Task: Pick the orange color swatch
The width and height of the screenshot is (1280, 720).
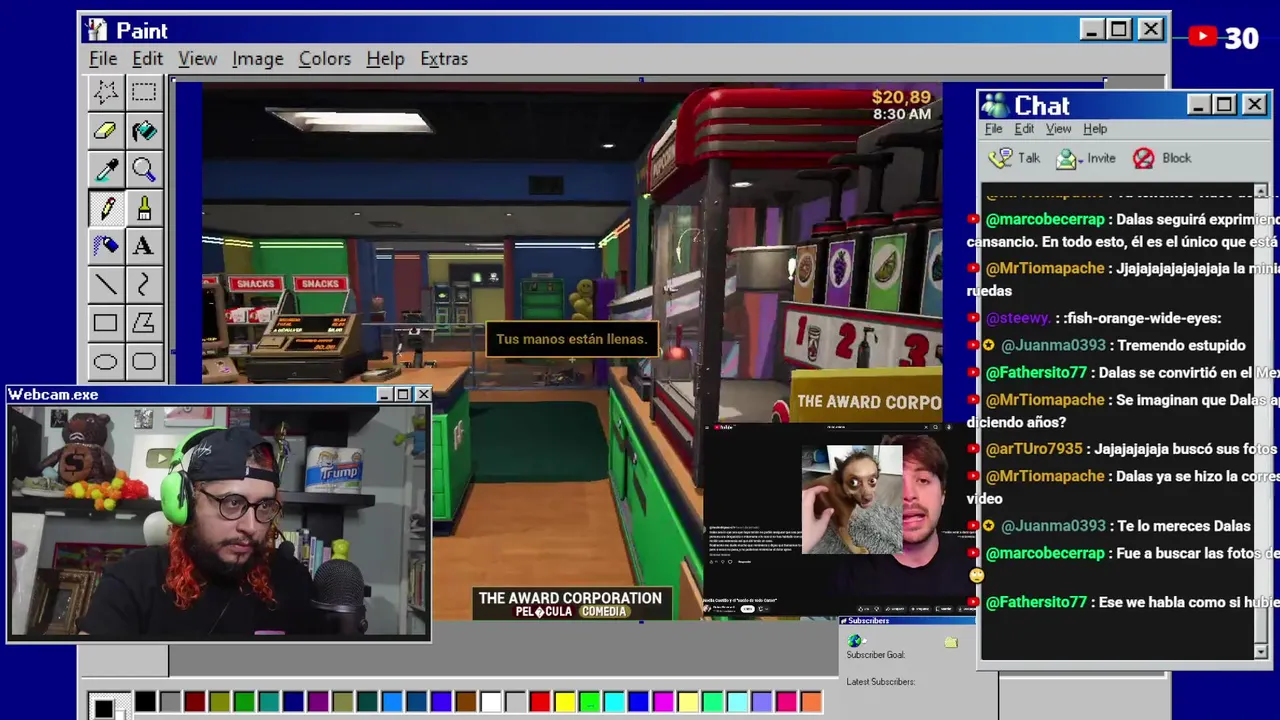Action: [x=811, y=702]
